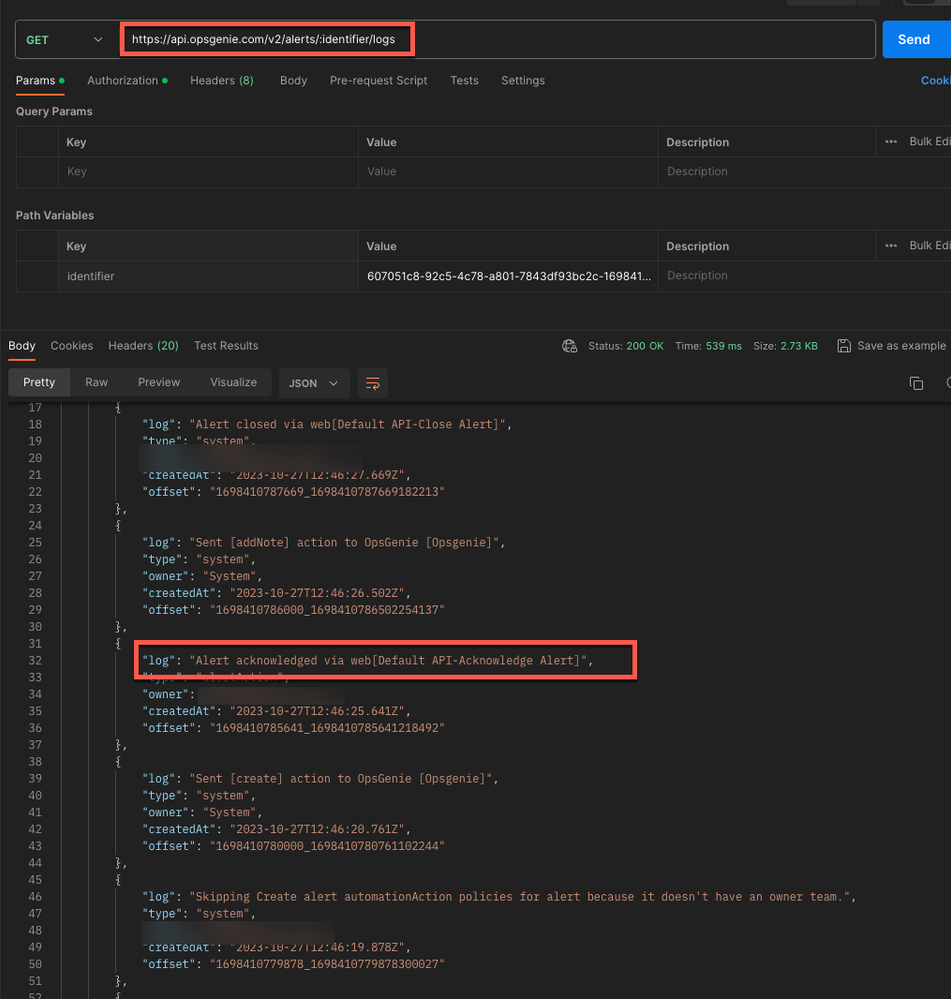
Task: Click Bulk Edit for Path Variables
Action: [929, 245]
